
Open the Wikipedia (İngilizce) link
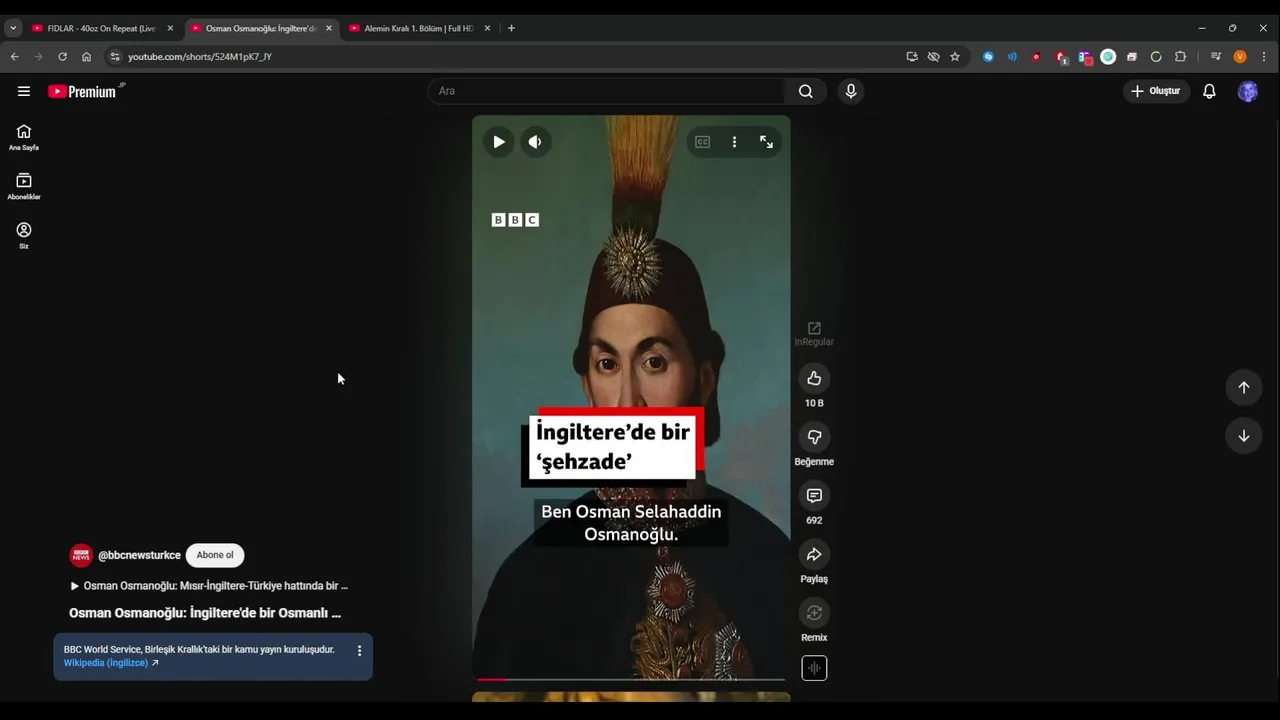111,663
